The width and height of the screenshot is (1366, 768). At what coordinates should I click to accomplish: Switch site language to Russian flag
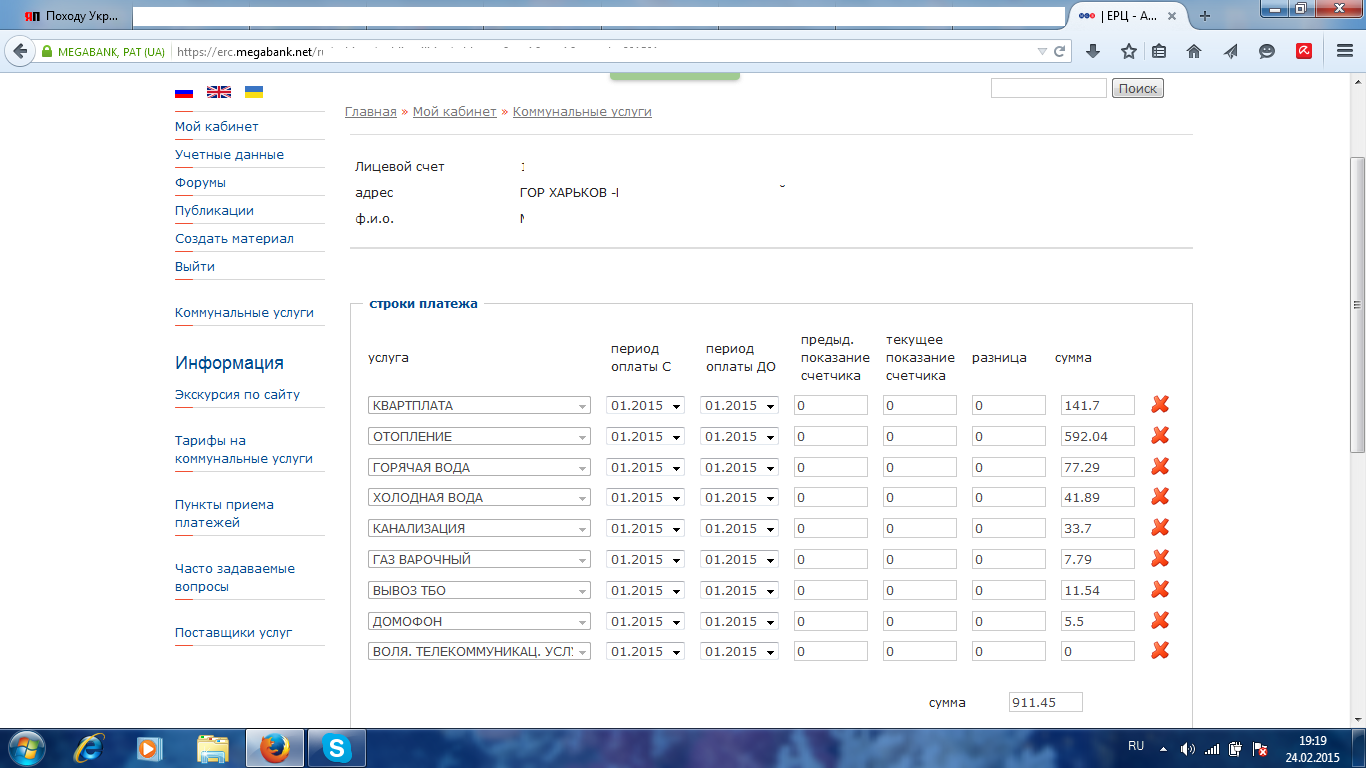pos(184,92)
